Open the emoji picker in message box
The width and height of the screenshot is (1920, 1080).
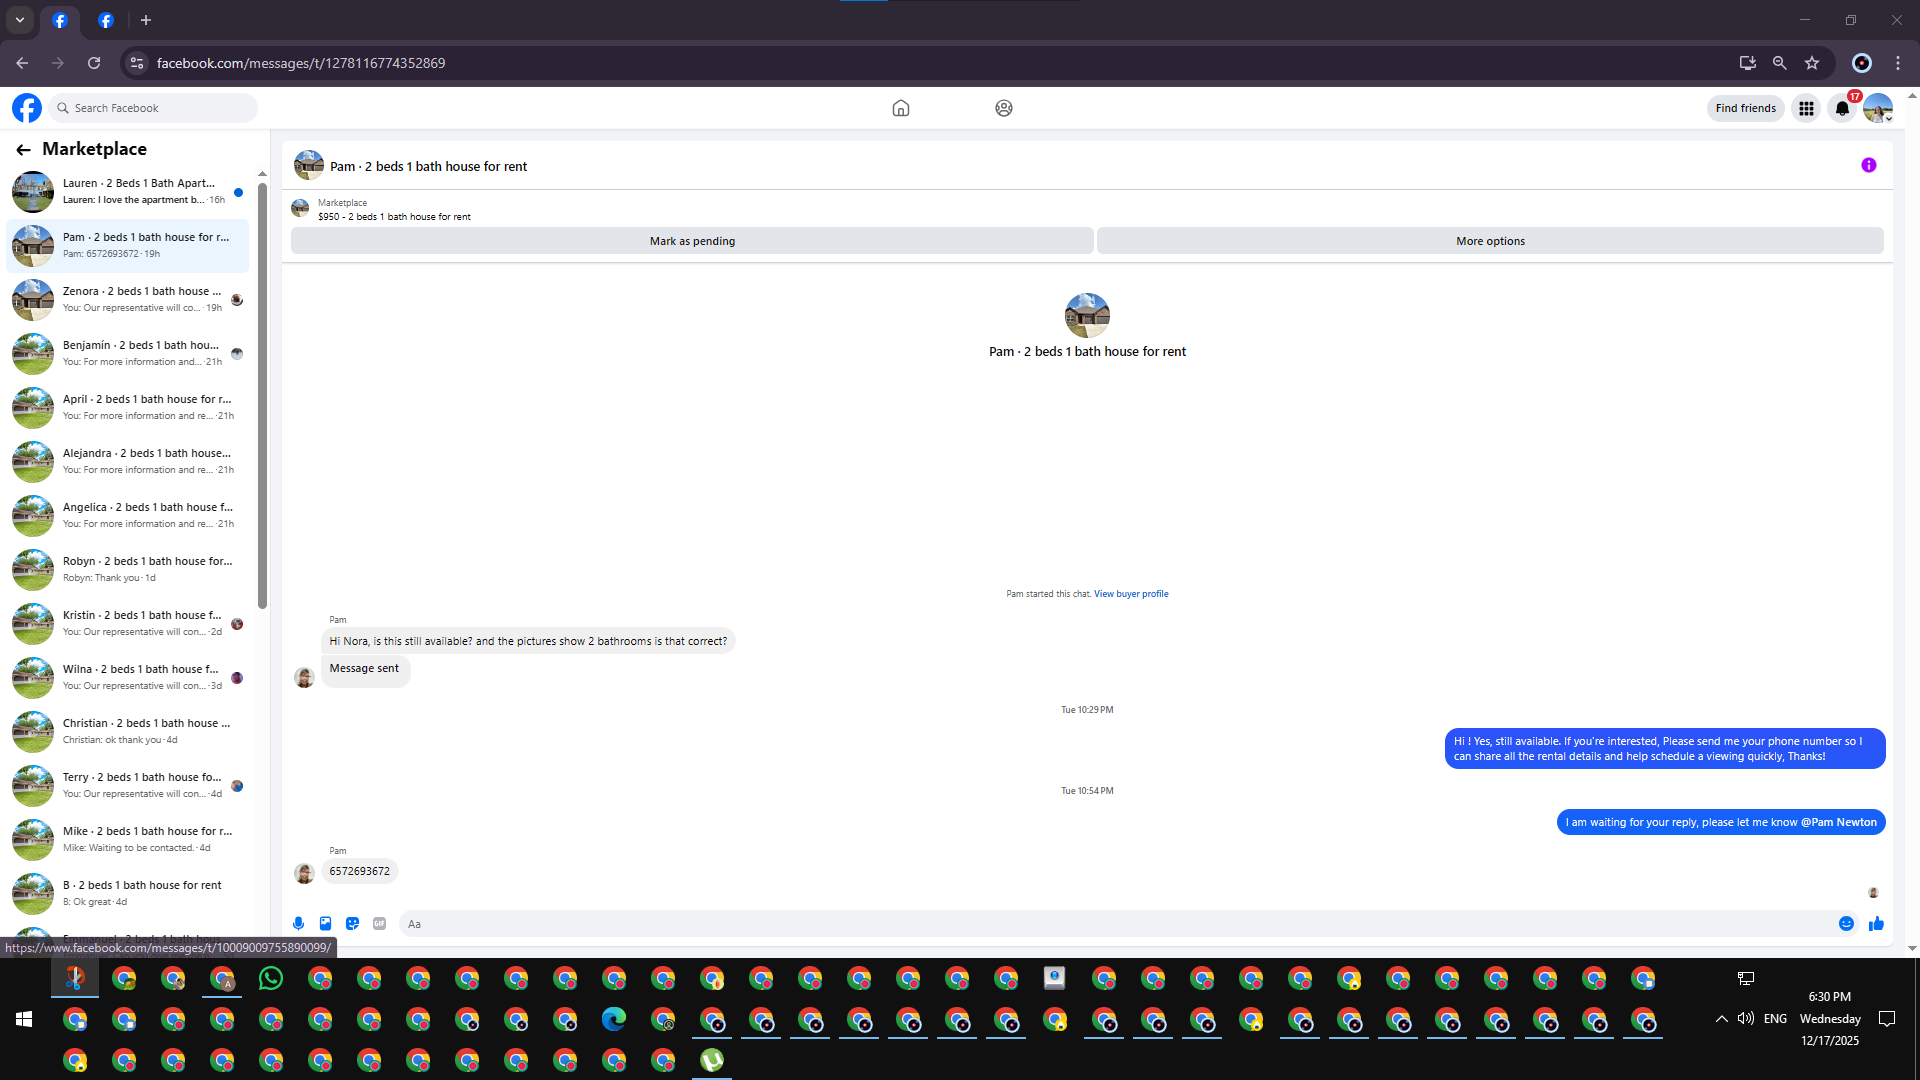[x=1846, y=924]
